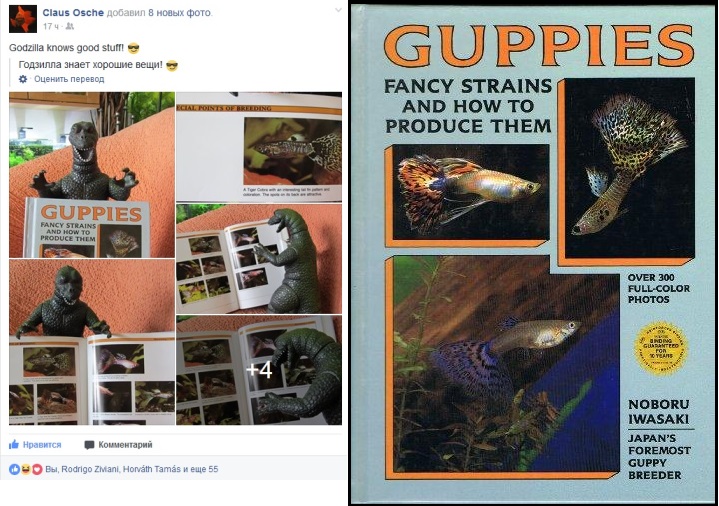Open the photo of Godzilla holding the Guppies book

click(x=92, y=175)
